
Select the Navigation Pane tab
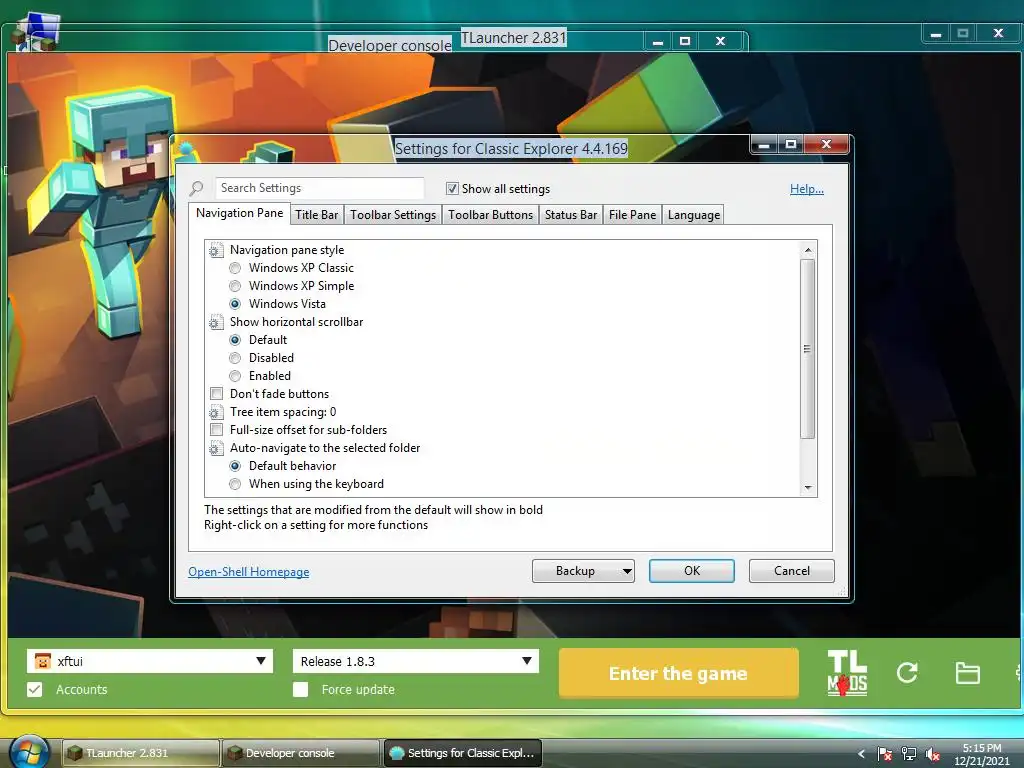click(240, 214)
